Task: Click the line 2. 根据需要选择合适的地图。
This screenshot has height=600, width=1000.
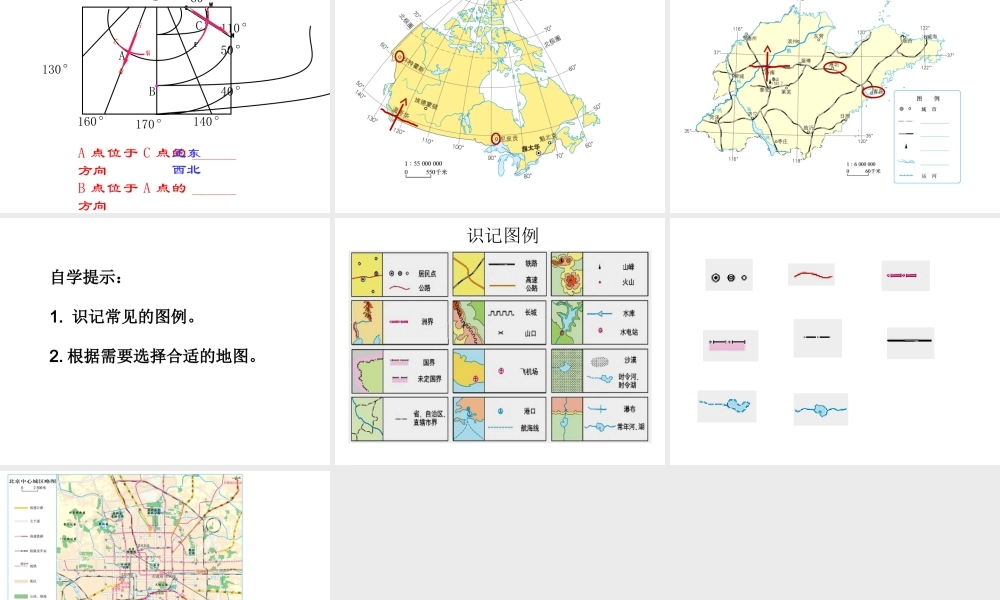Action: 154,356
